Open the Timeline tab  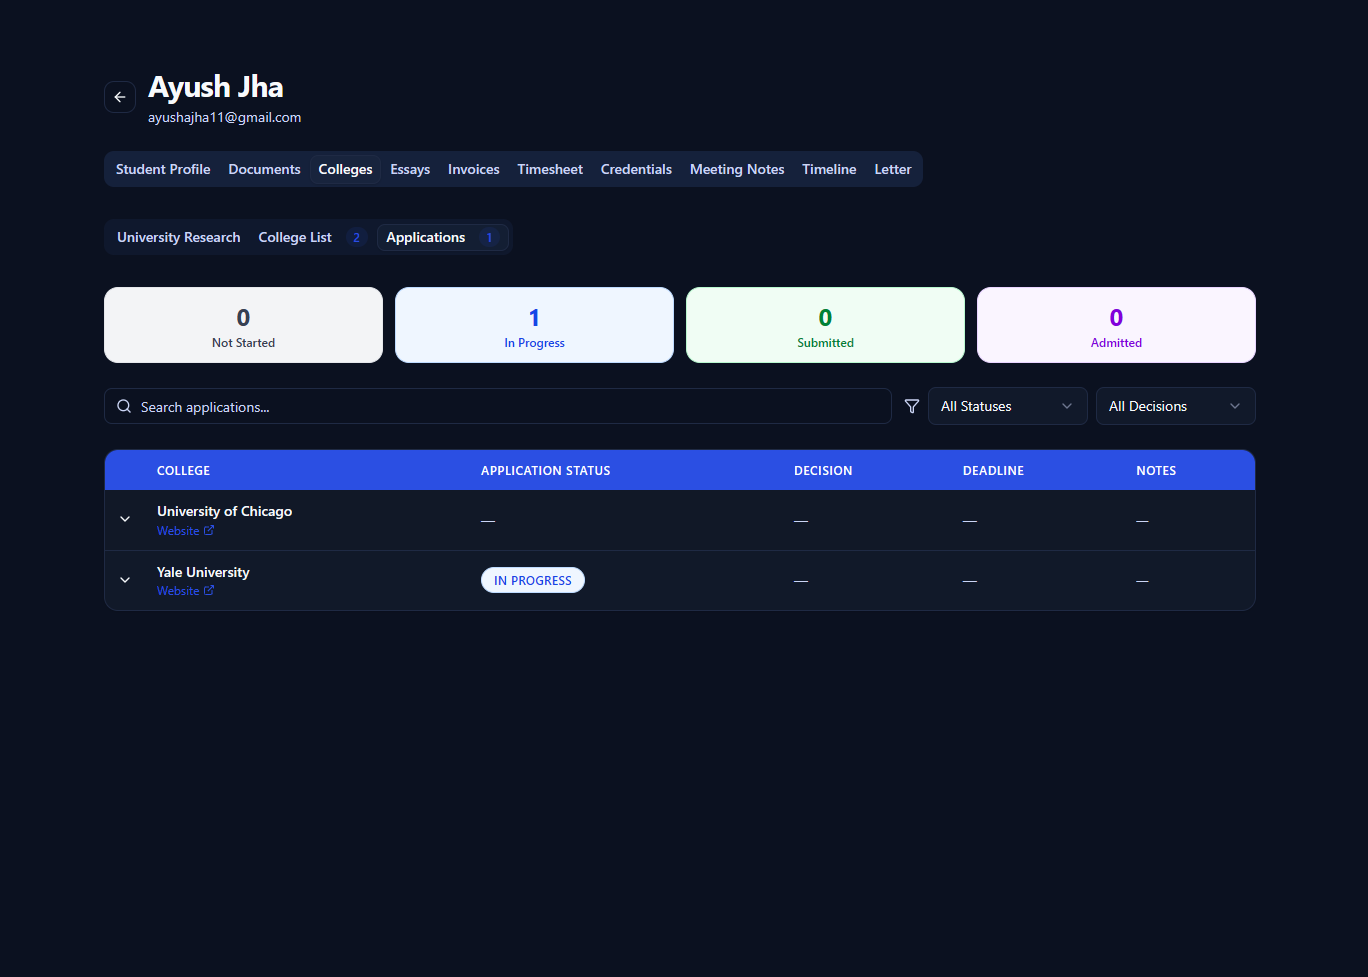click(x=829, y=169)
